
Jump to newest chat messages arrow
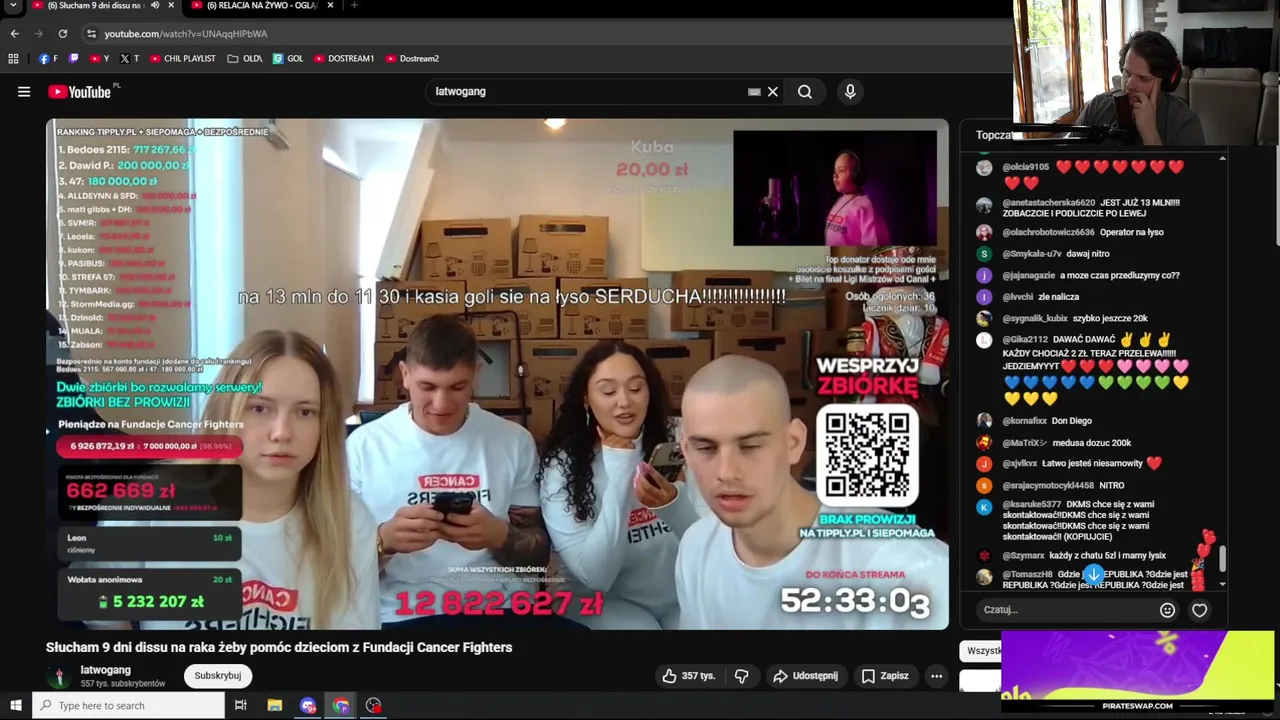pyautogui.click(x=1093, y=575)
